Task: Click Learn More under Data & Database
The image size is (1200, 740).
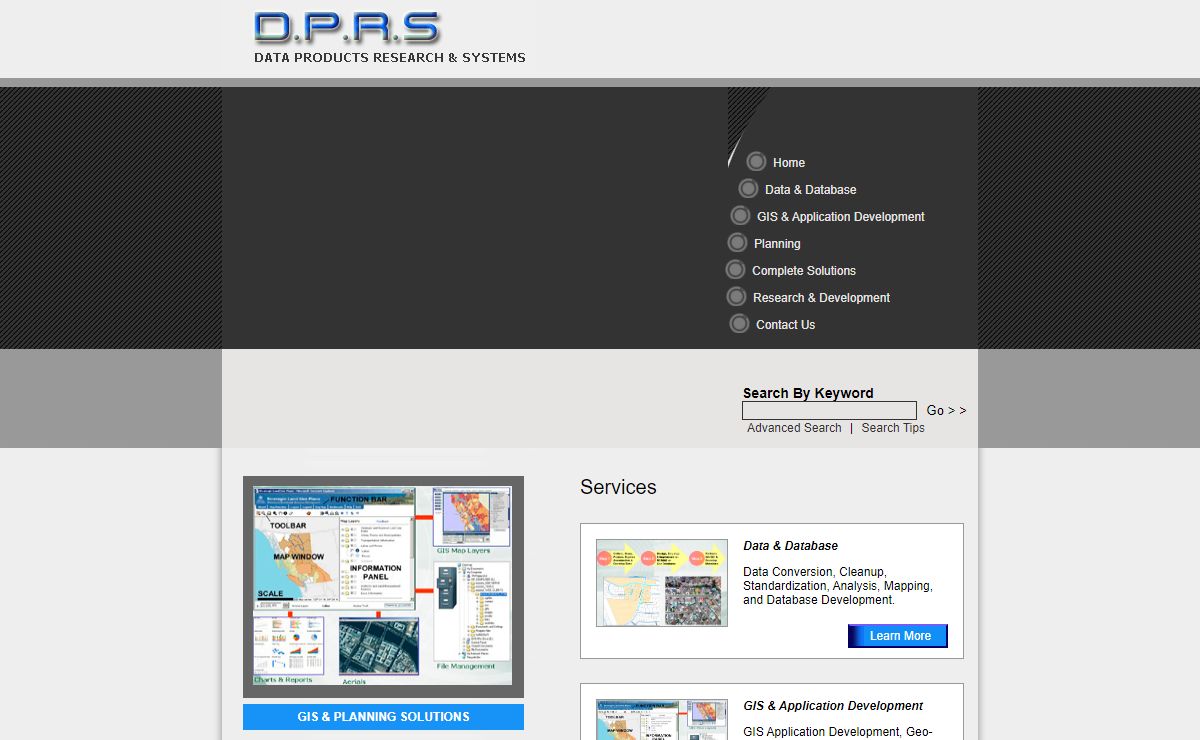Action: [x=898, y=636]
